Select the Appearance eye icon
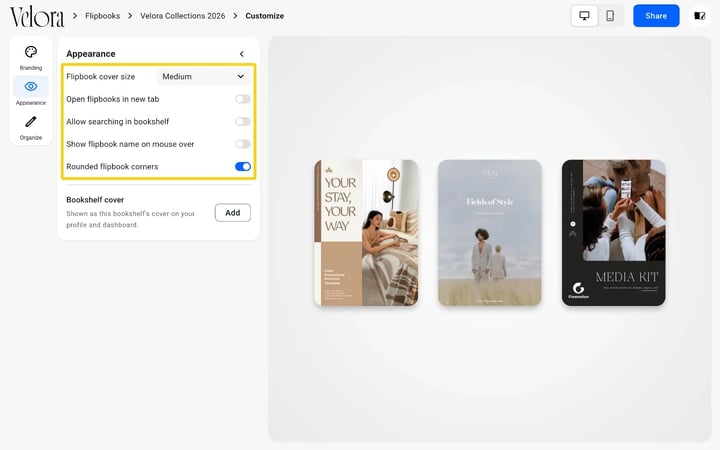720x450 pixels. tap(31, 87)
